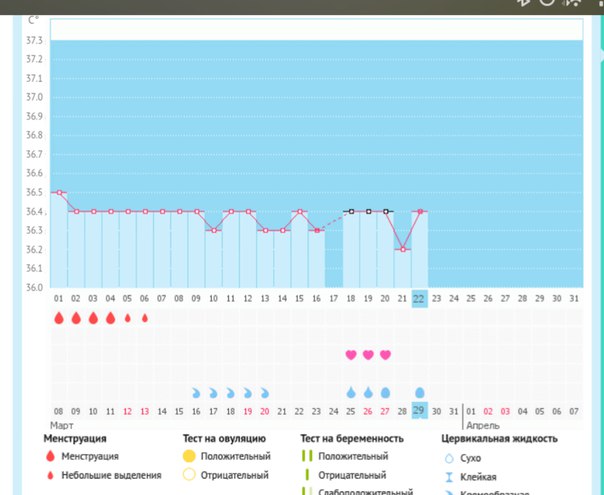Click the Клейкая cervical fluid legend icon
Screen dimensions: 604x495
click(x=448, y=476)
